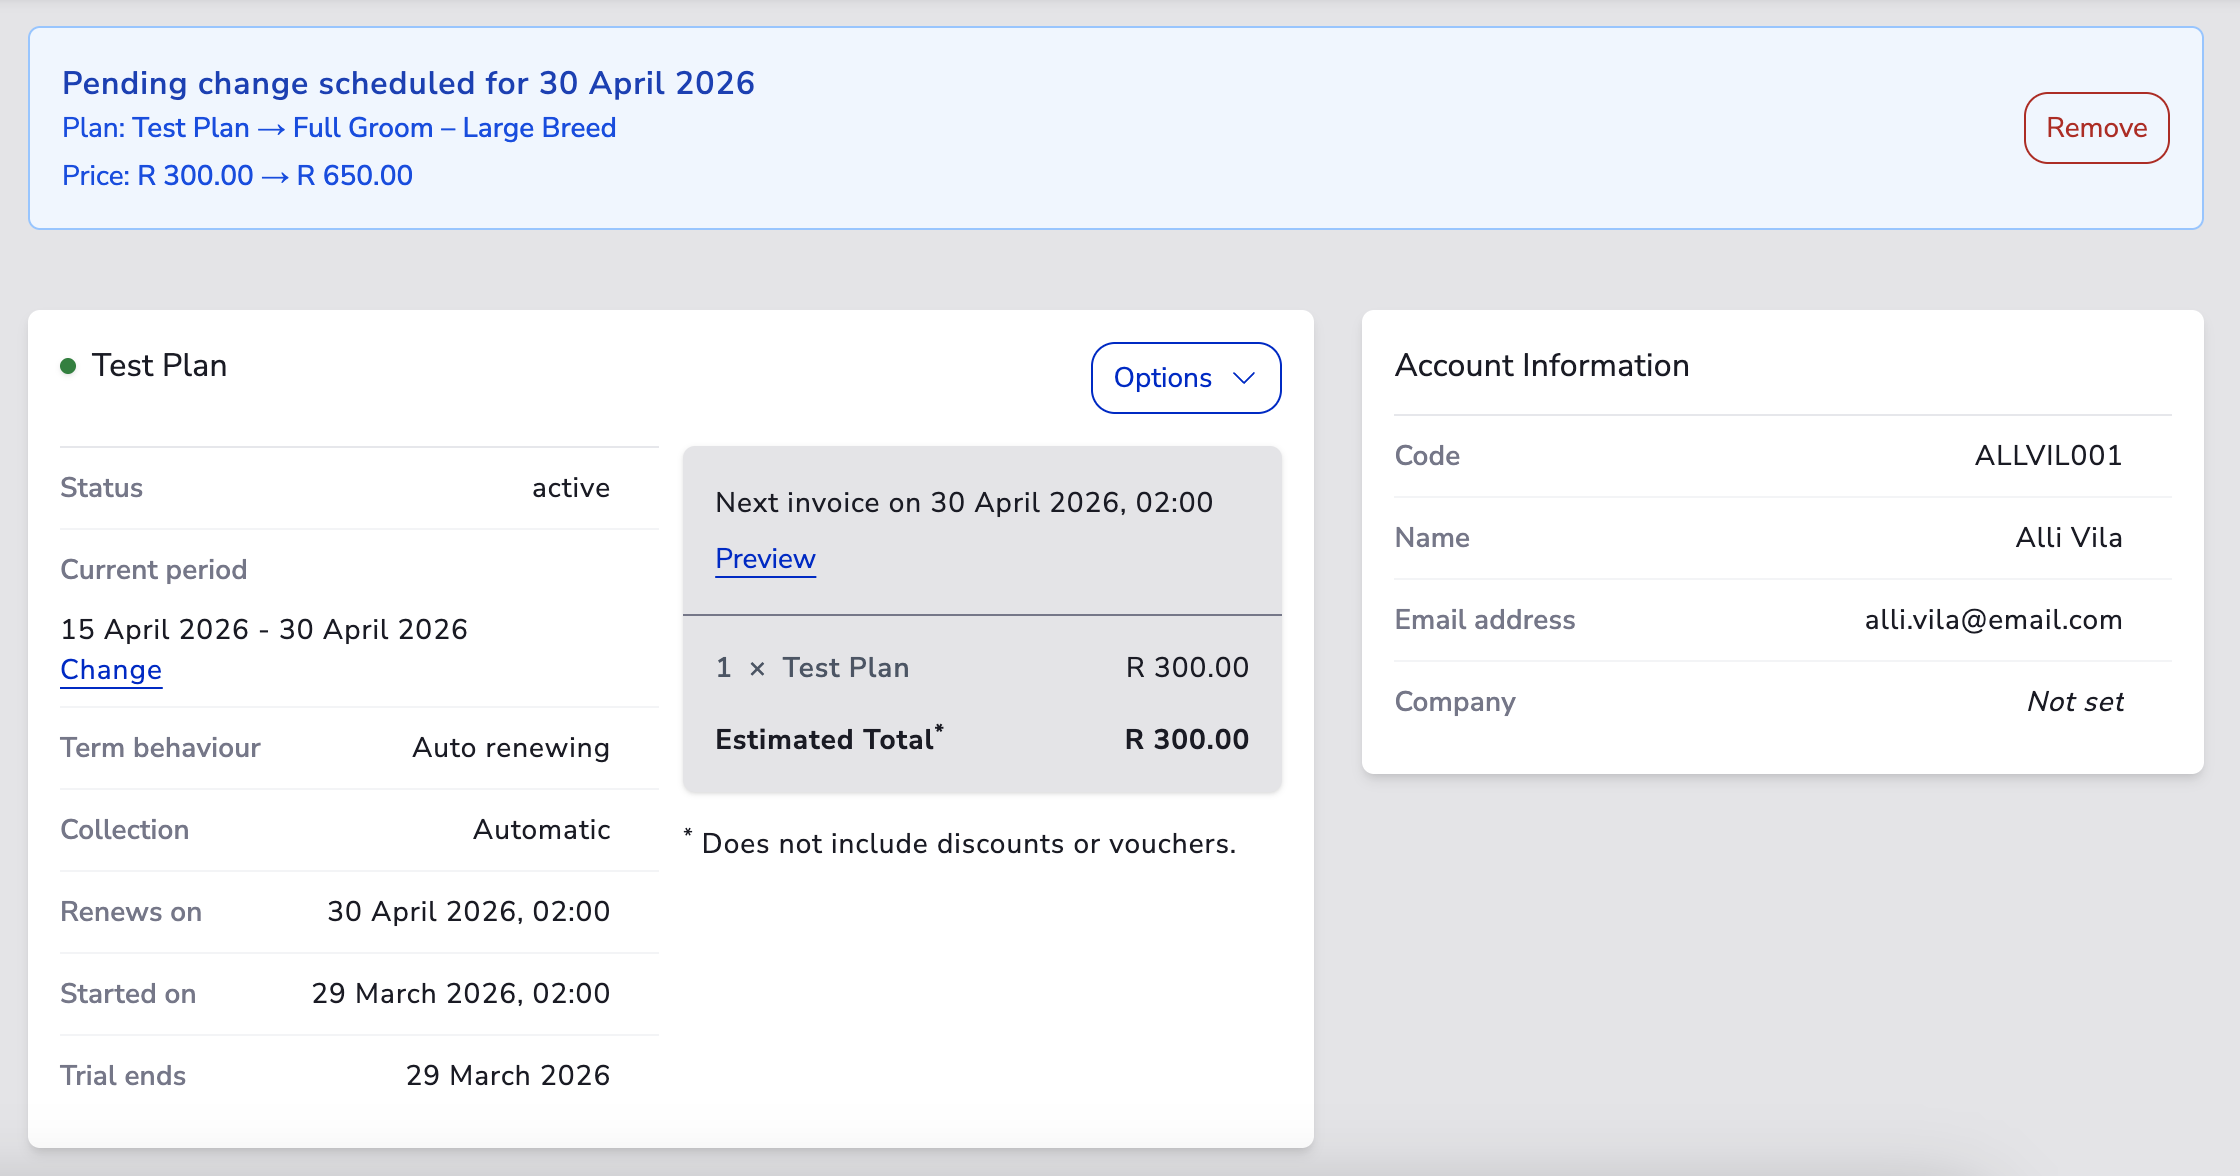Click the Full Groom – Large Breed plan text

454,128
